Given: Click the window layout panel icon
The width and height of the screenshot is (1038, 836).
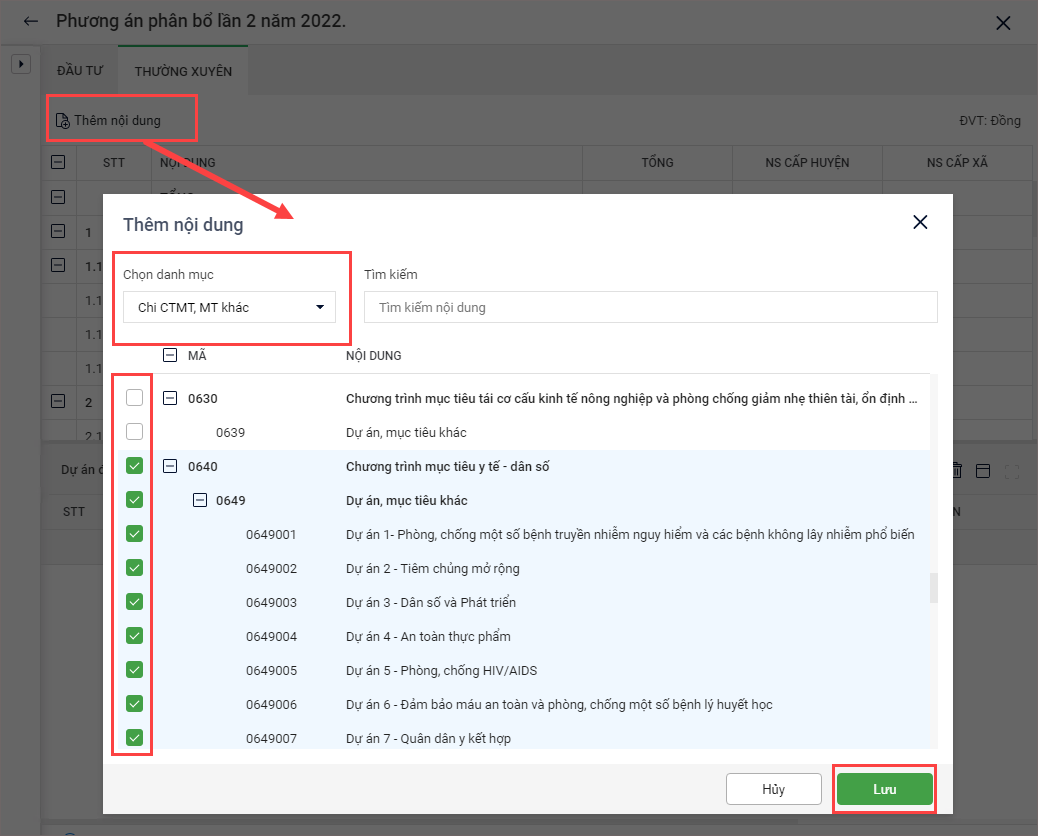Looking at the screenshot, I should click(983, 470).
